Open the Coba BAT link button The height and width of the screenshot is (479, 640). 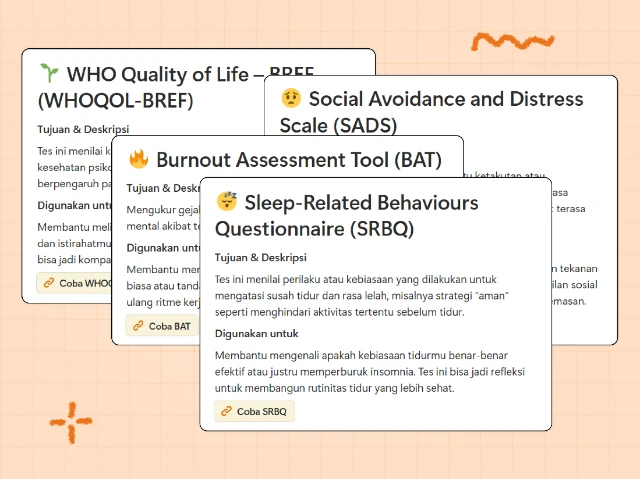pyautogui.click(x=162, y=326)
